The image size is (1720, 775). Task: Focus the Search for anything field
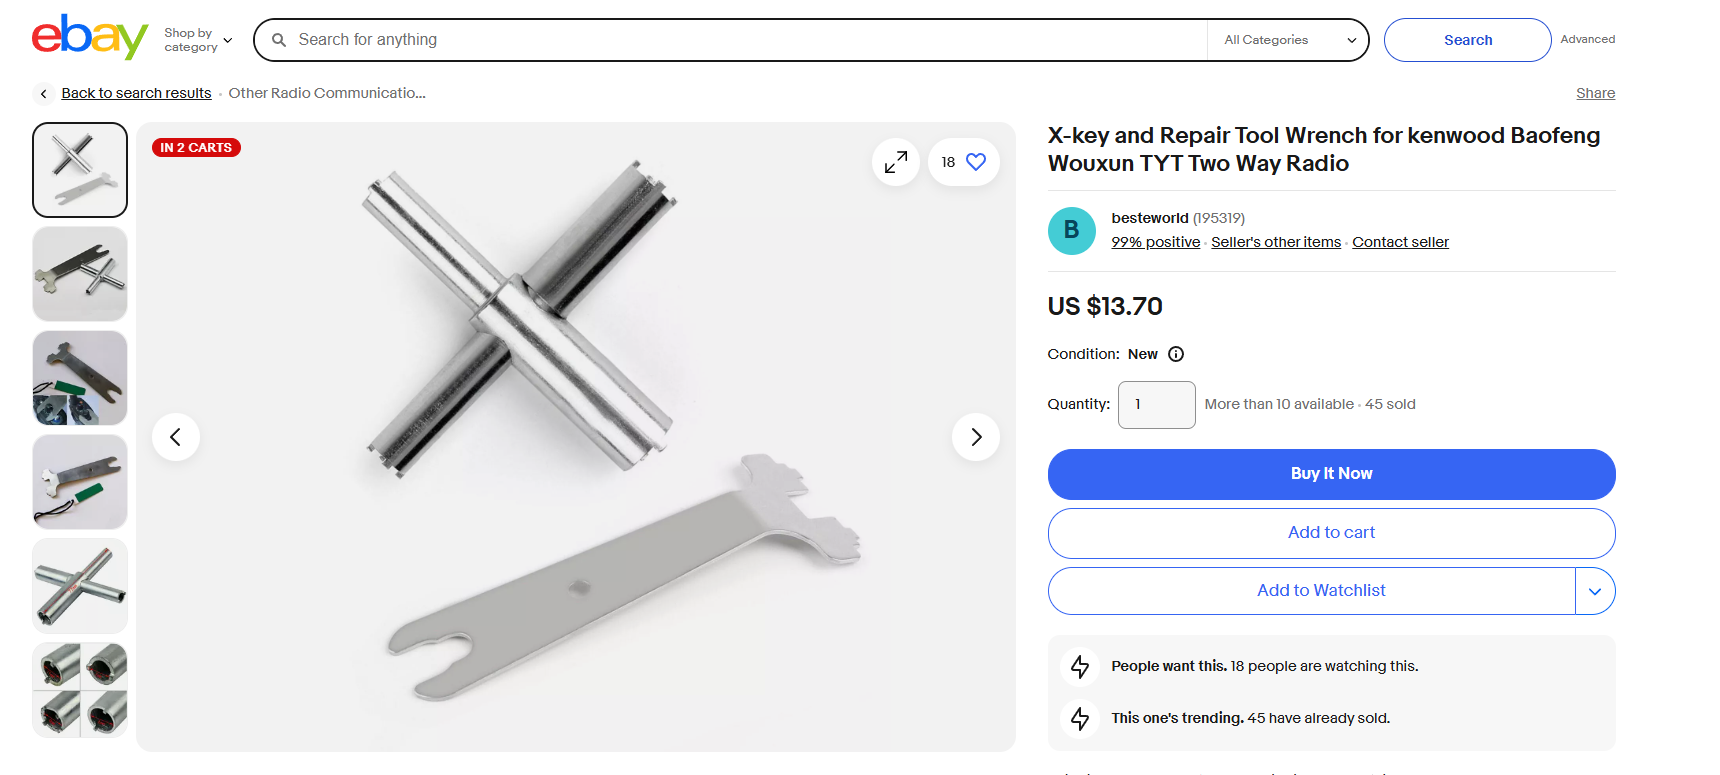click(740, 40)
